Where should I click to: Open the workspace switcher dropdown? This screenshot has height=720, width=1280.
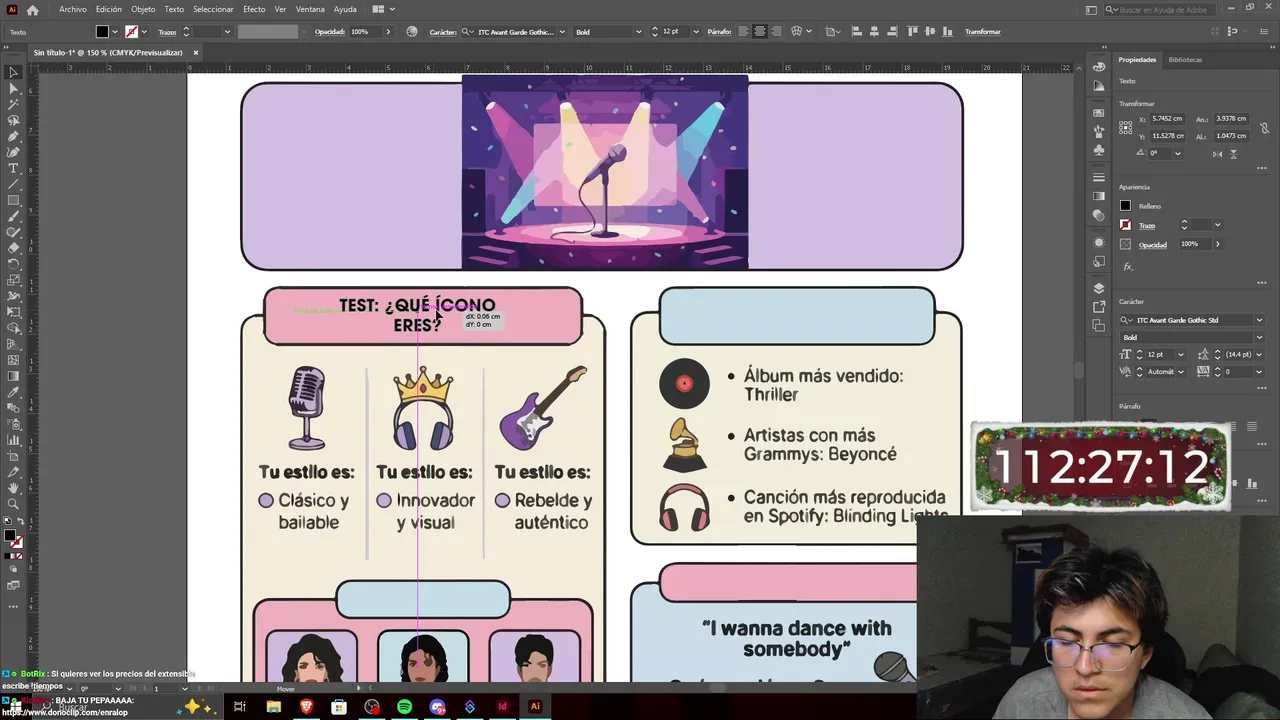point(383,9)
